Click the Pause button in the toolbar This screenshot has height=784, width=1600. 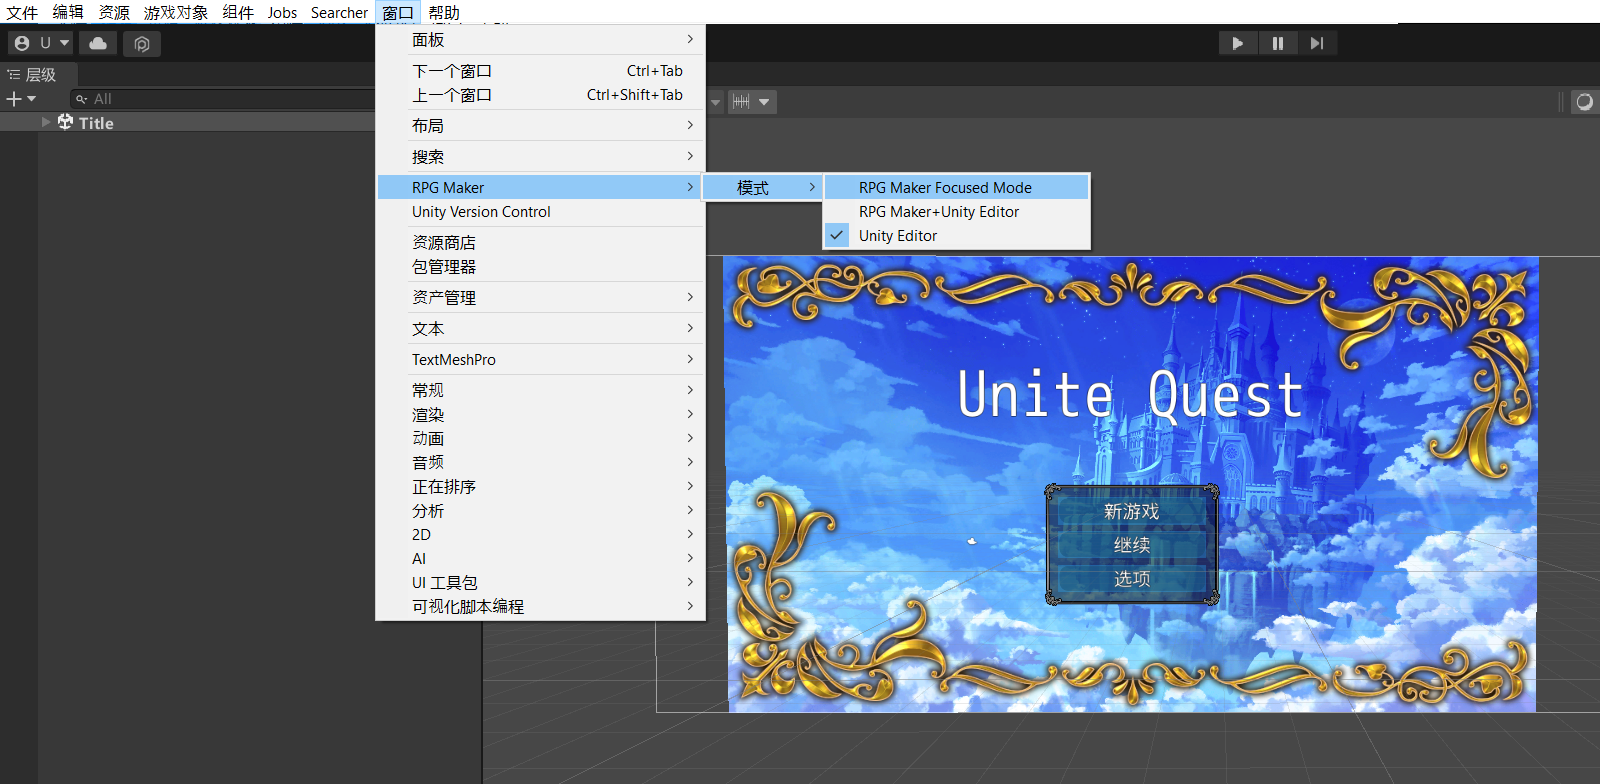point(1277,43)
